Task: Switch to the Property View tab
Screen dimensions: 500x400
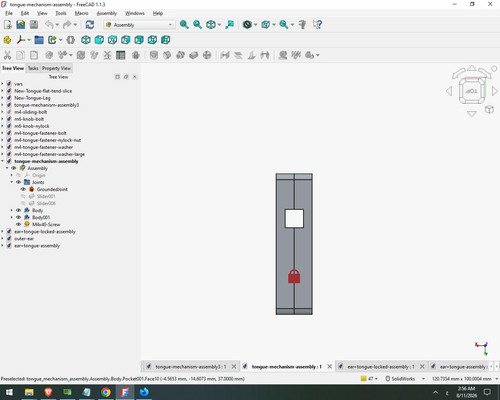Action: click(x=56, y=68)
